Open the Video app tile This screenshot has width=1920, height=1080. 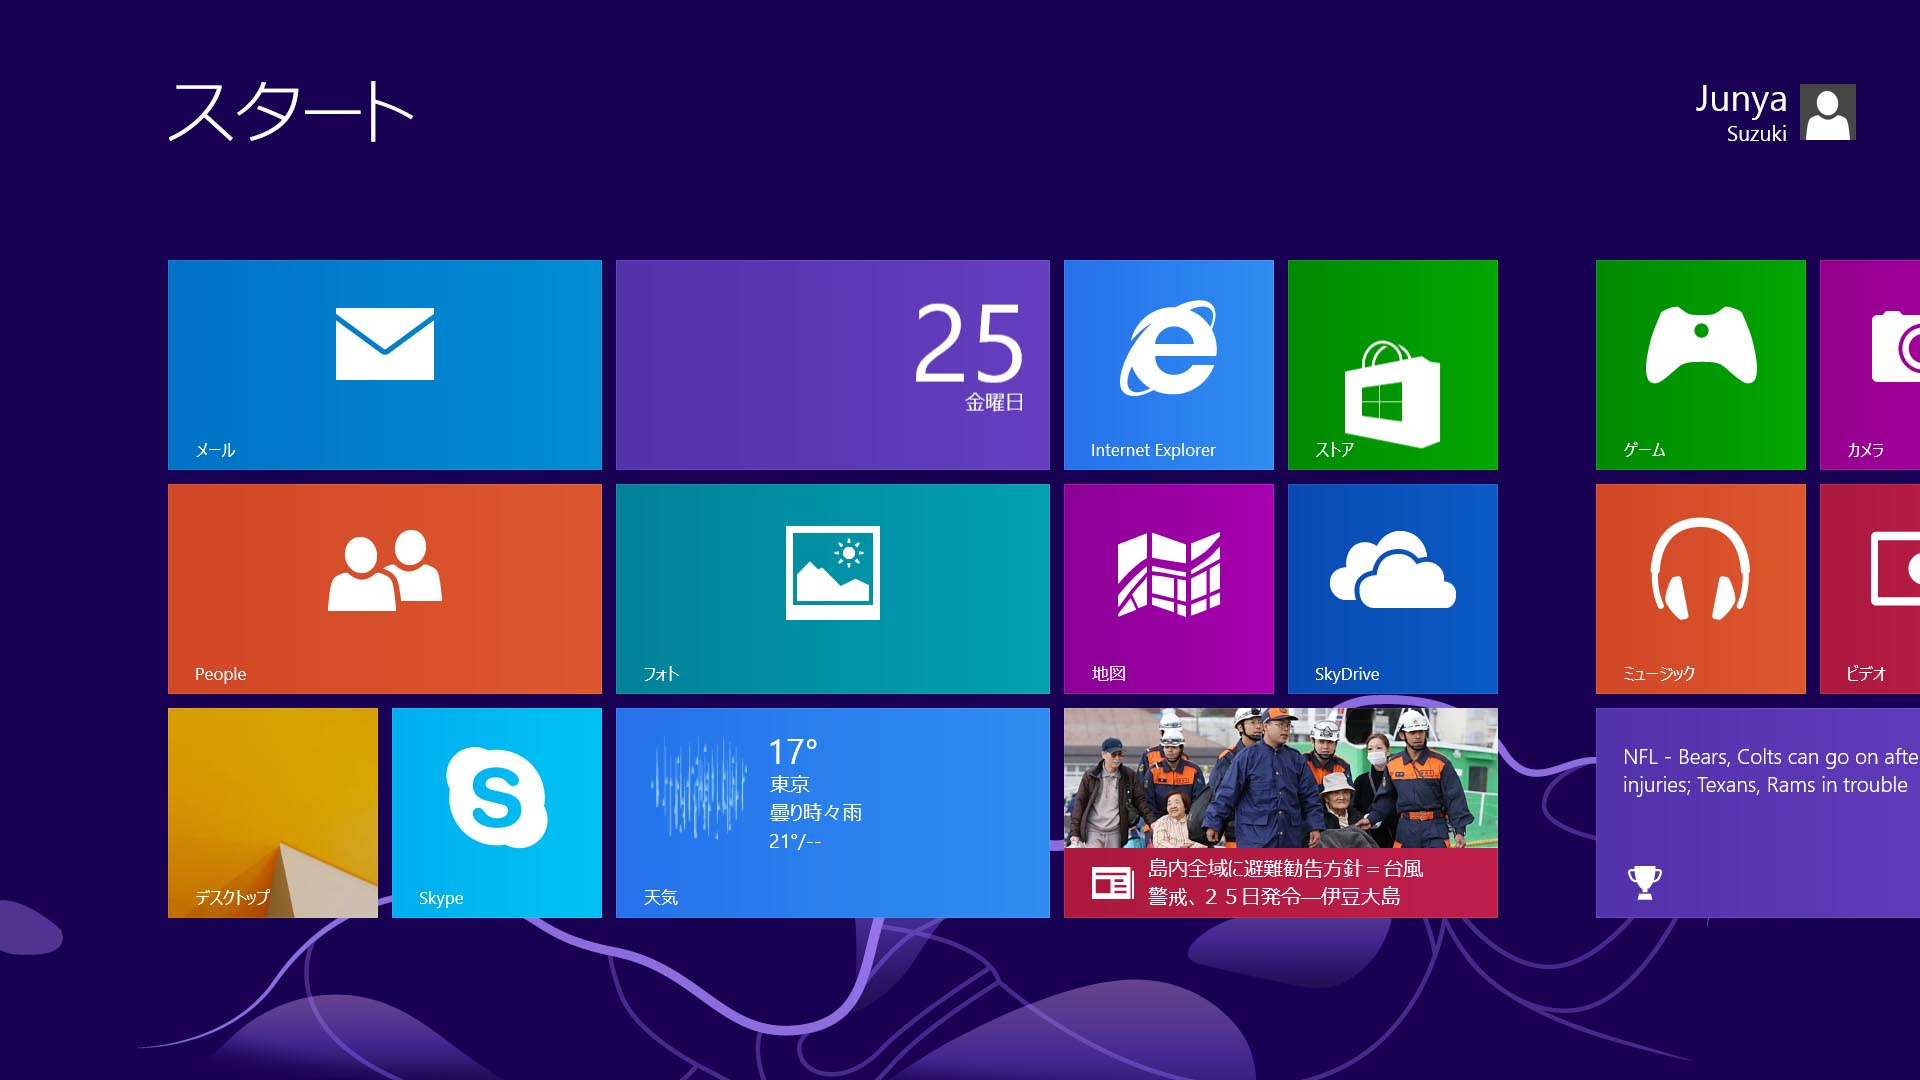coord(1873,588)
